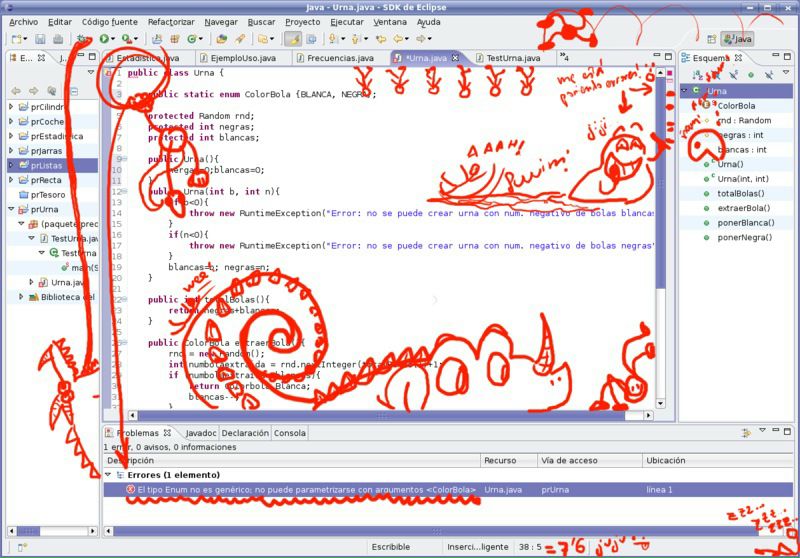Screen dimensions: 800x558
Task: Run the program with green play icon
Action: [x=104, y=39]
